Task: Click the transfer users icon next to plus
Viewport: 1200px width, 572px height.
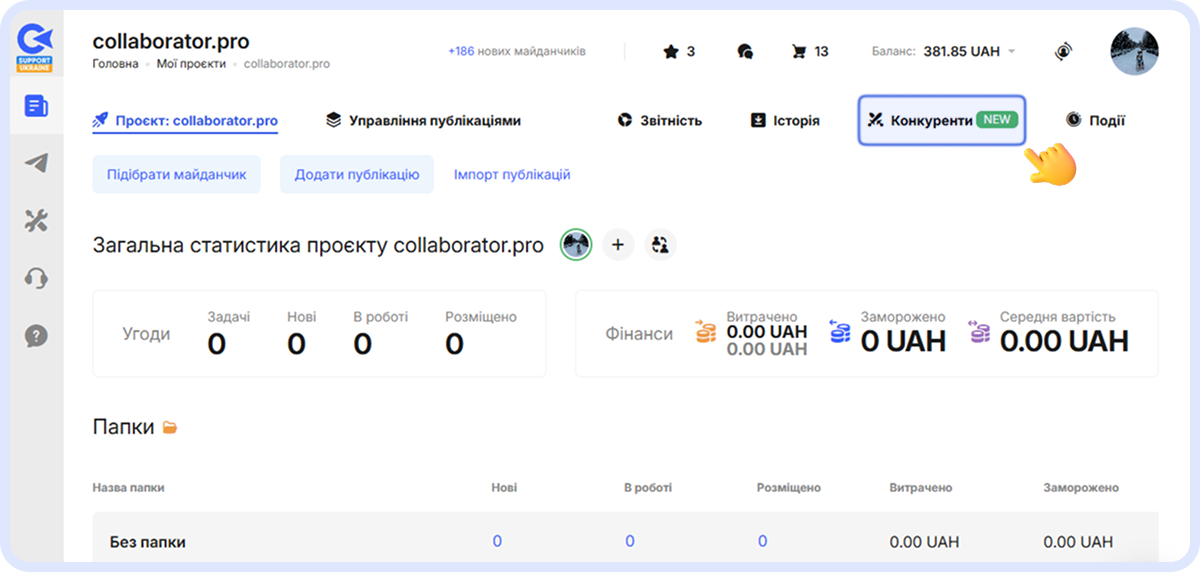Action: [660, 245]
